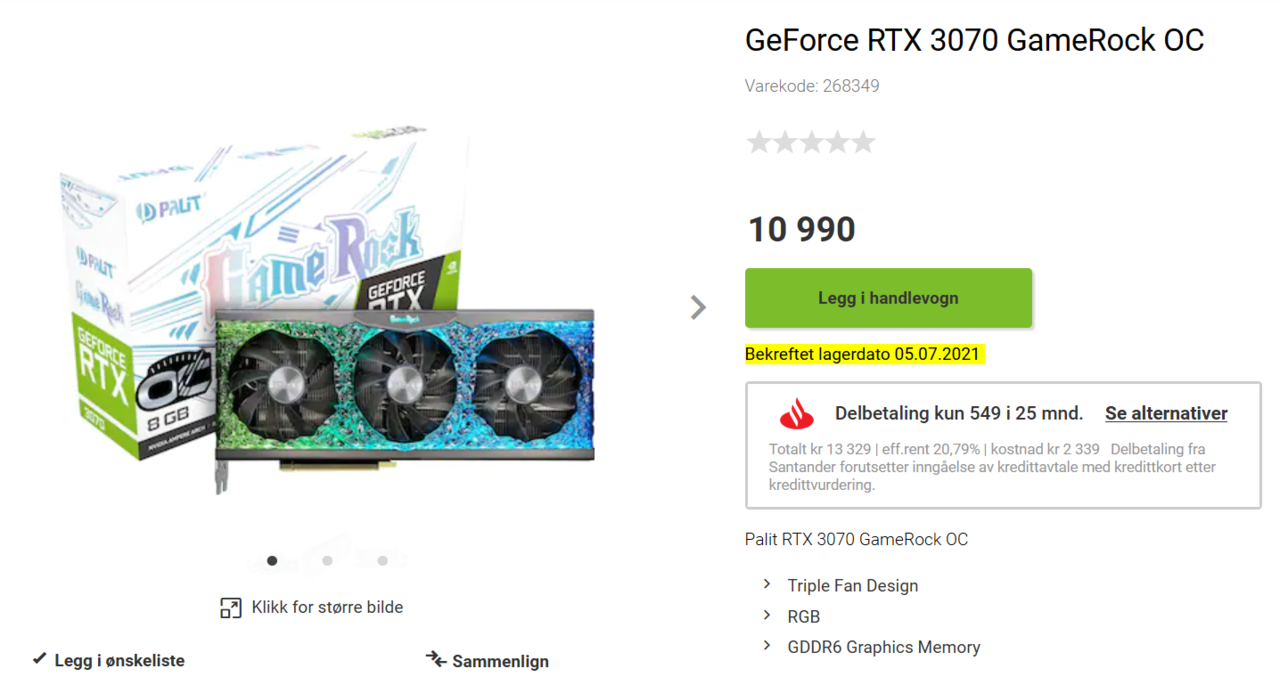Click the Santander flame logo

point(797,413)
